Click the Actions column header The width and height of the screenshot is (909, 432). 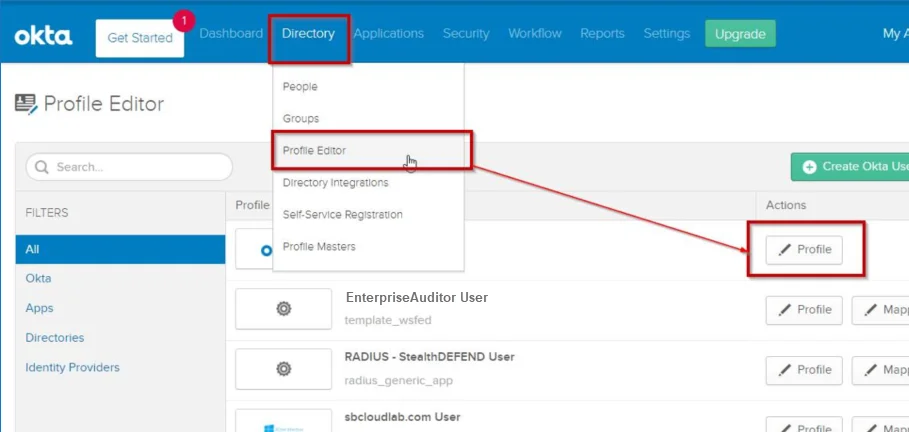pyautogui.click(x=786, y=205)
